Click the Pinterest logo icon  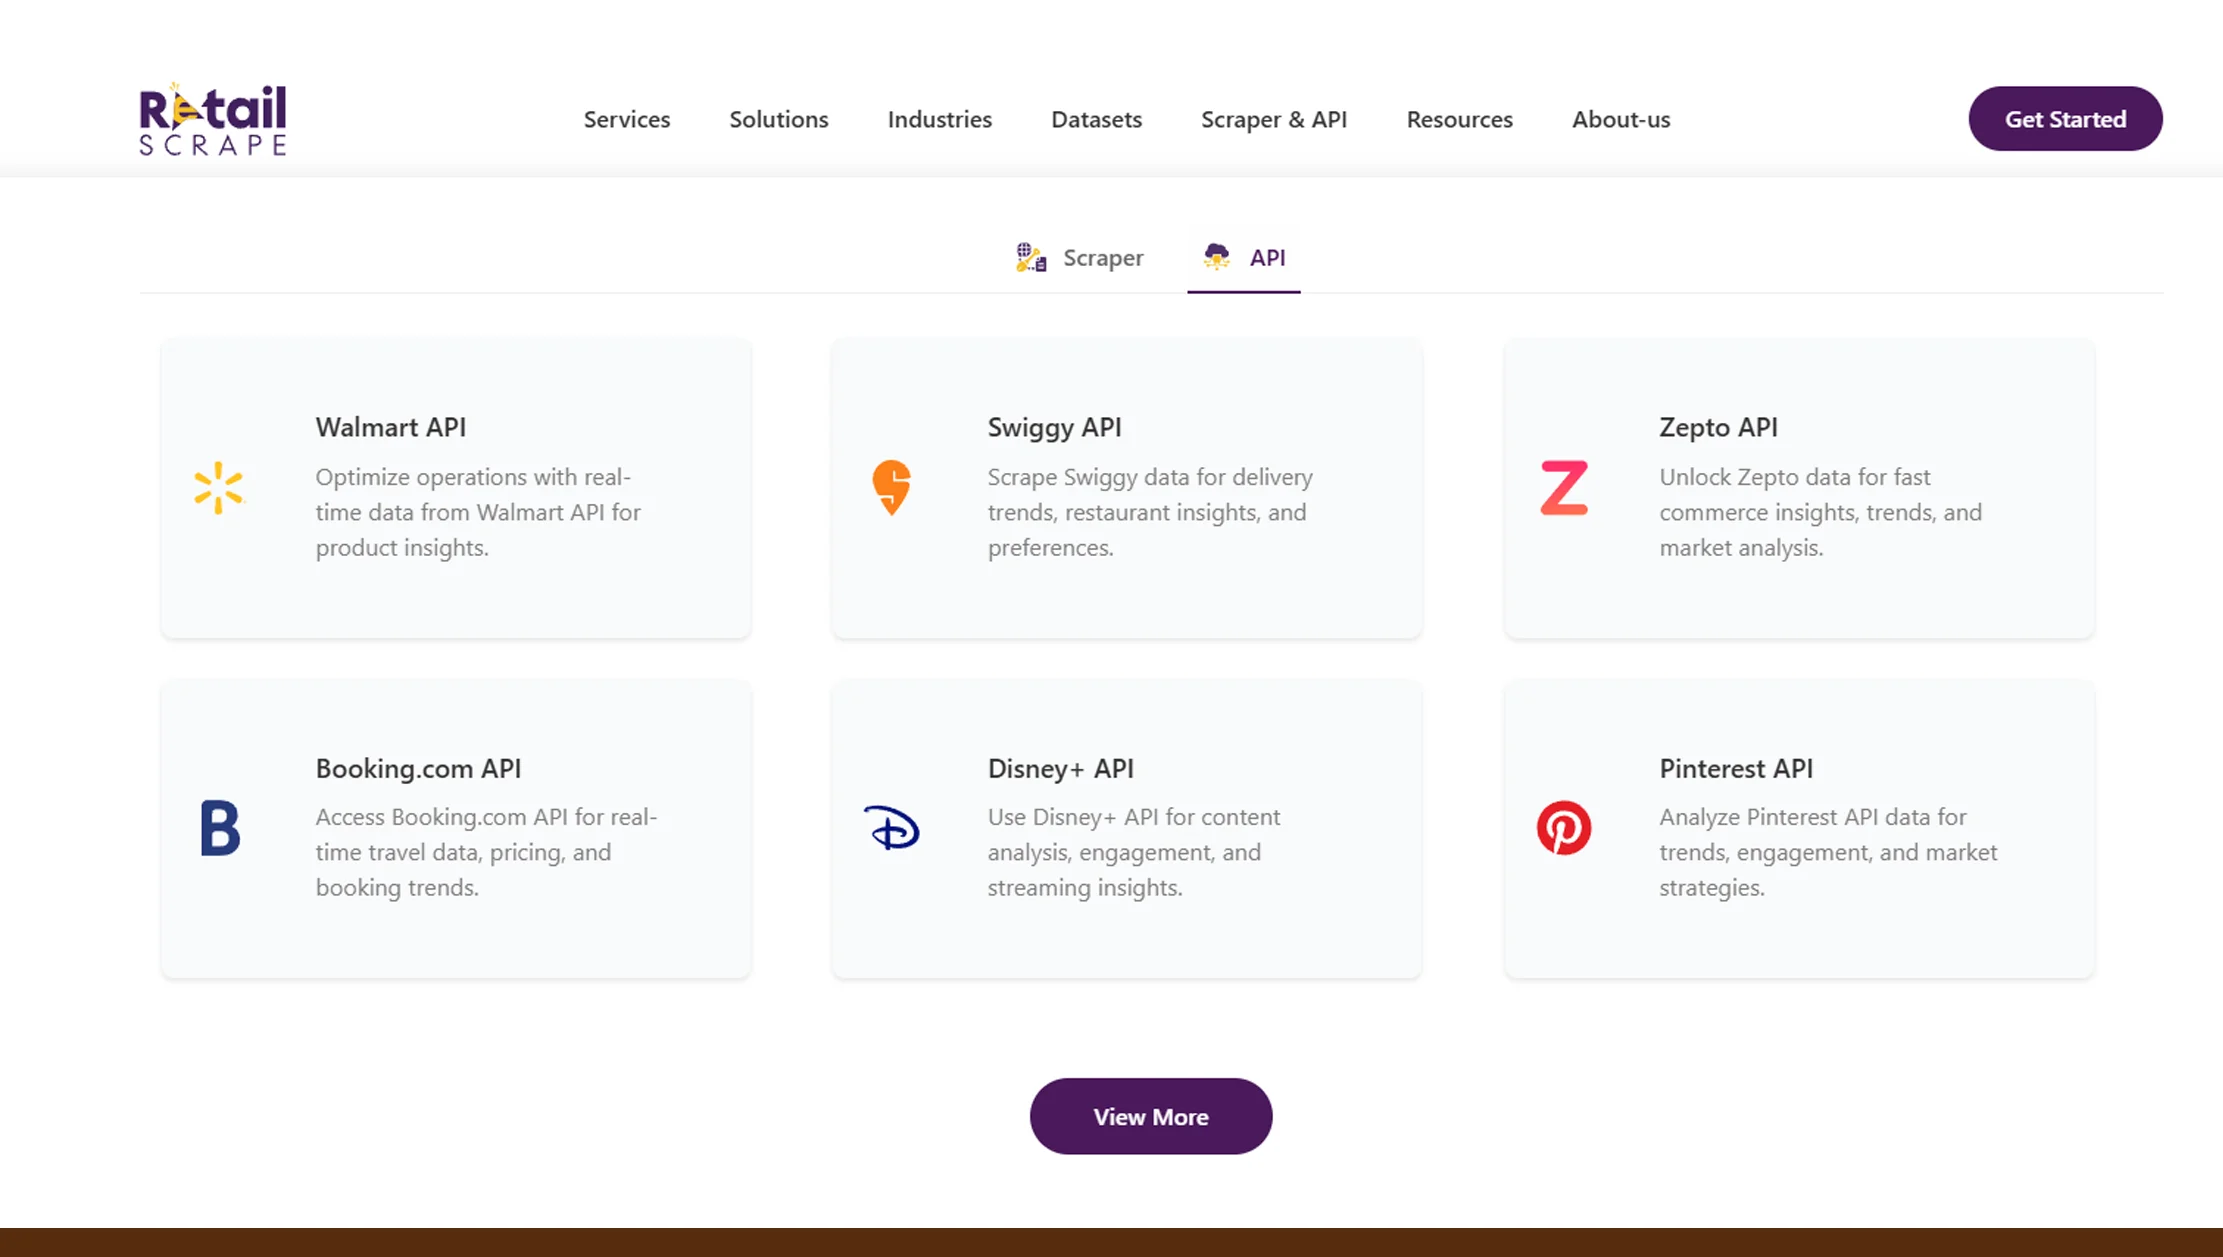[1564, 828]
